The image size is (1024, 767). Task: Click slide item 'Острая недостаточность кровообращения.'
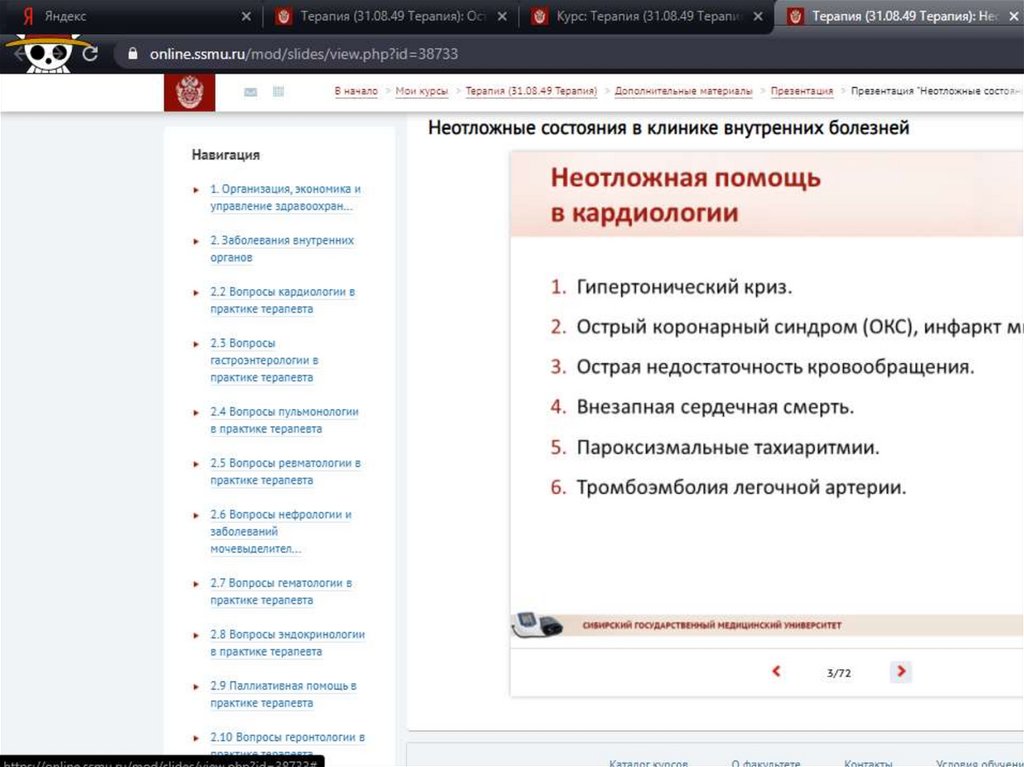pos(775,367)
